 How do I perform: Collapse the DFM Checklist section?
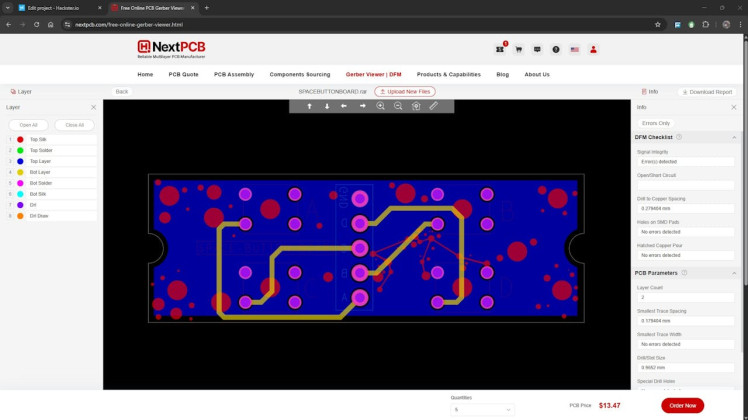pos(734,137)
